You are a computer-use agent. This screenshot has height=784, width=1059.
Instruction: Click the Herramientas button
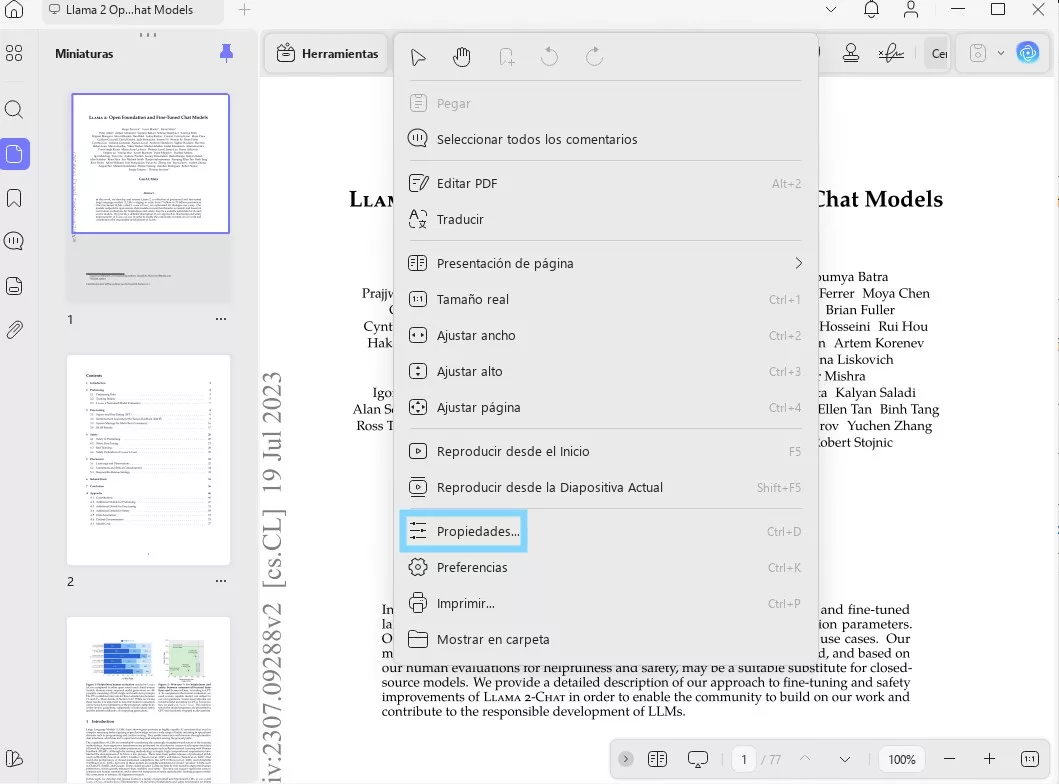point(327,53)
